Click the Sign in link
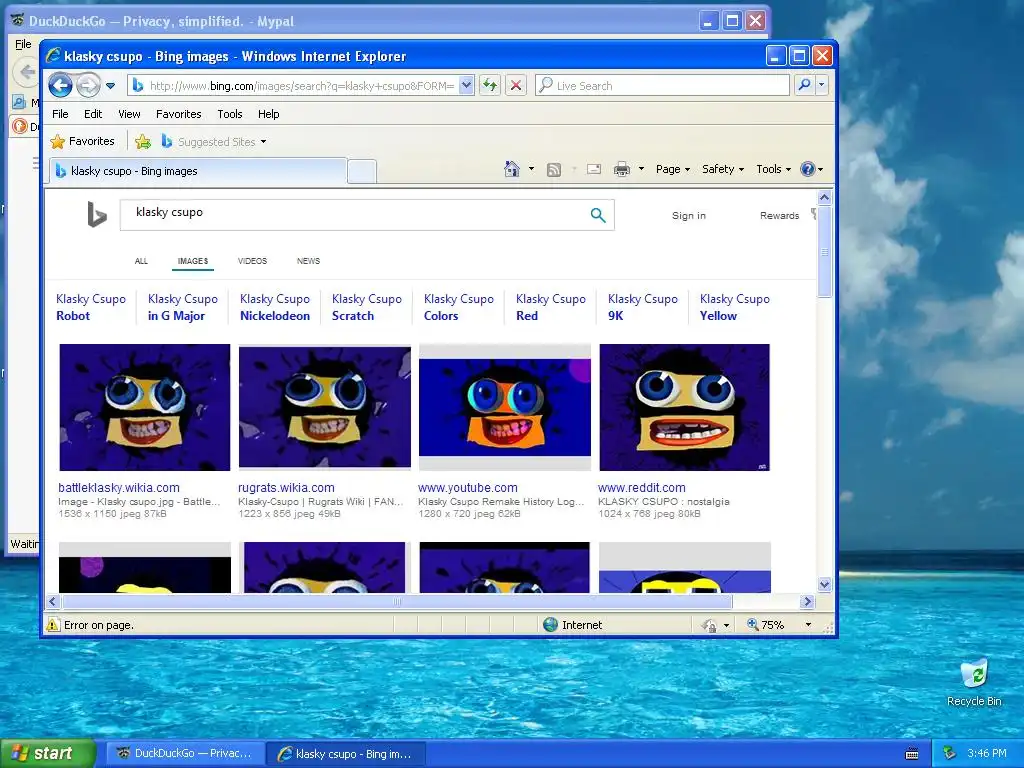The width and height of the screenshot is (1024, 768). [x=689, y=216]
